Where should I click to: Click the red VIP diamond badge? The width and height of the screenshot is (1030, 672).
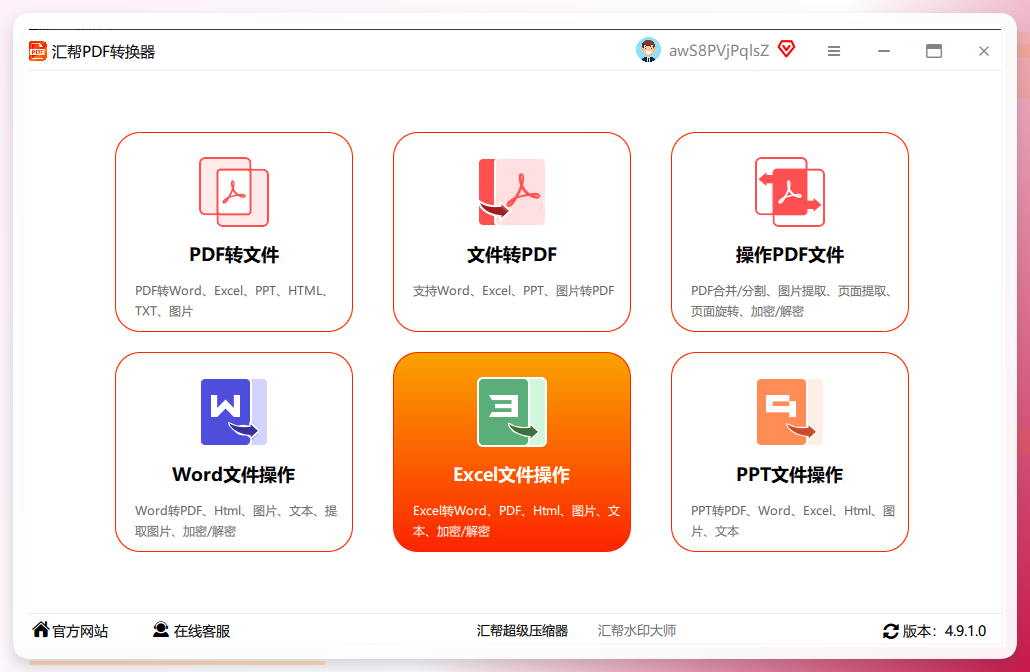click(x=786, y=49)
